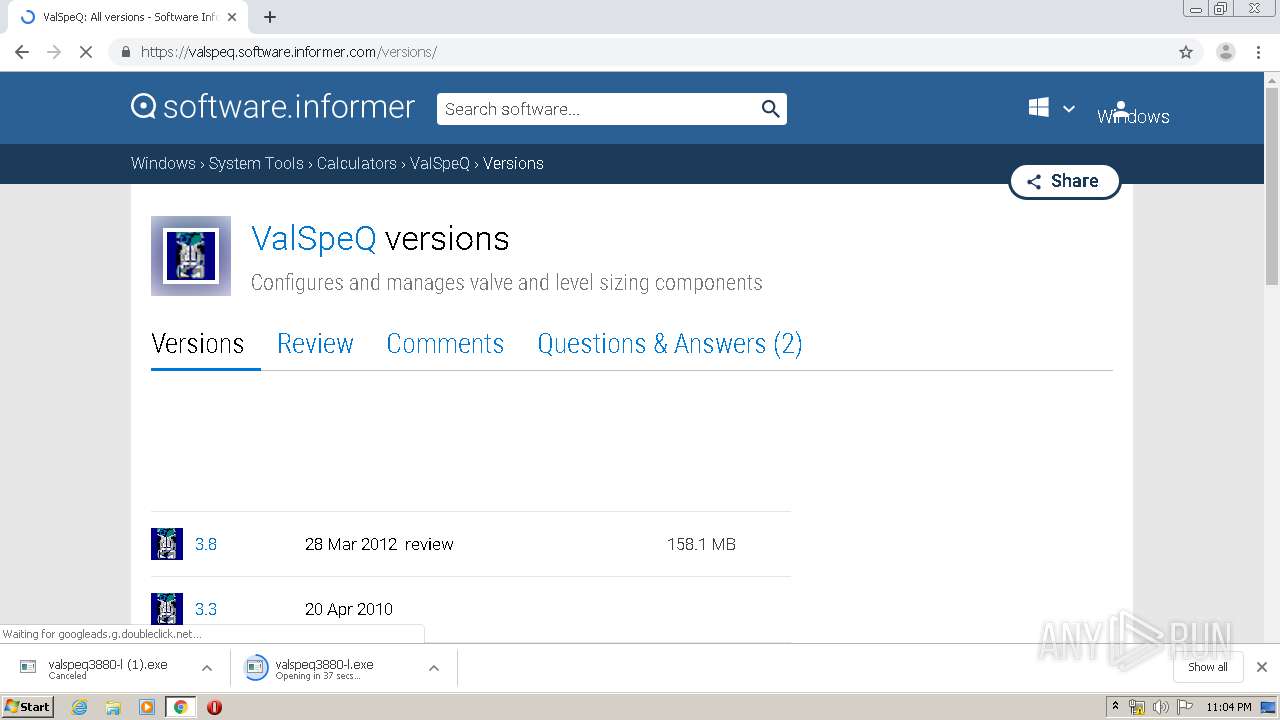The height and width of the screenshot is (720, 1280).
Task: Expand the platform selector chevron
Action: tap(1069, 109)
